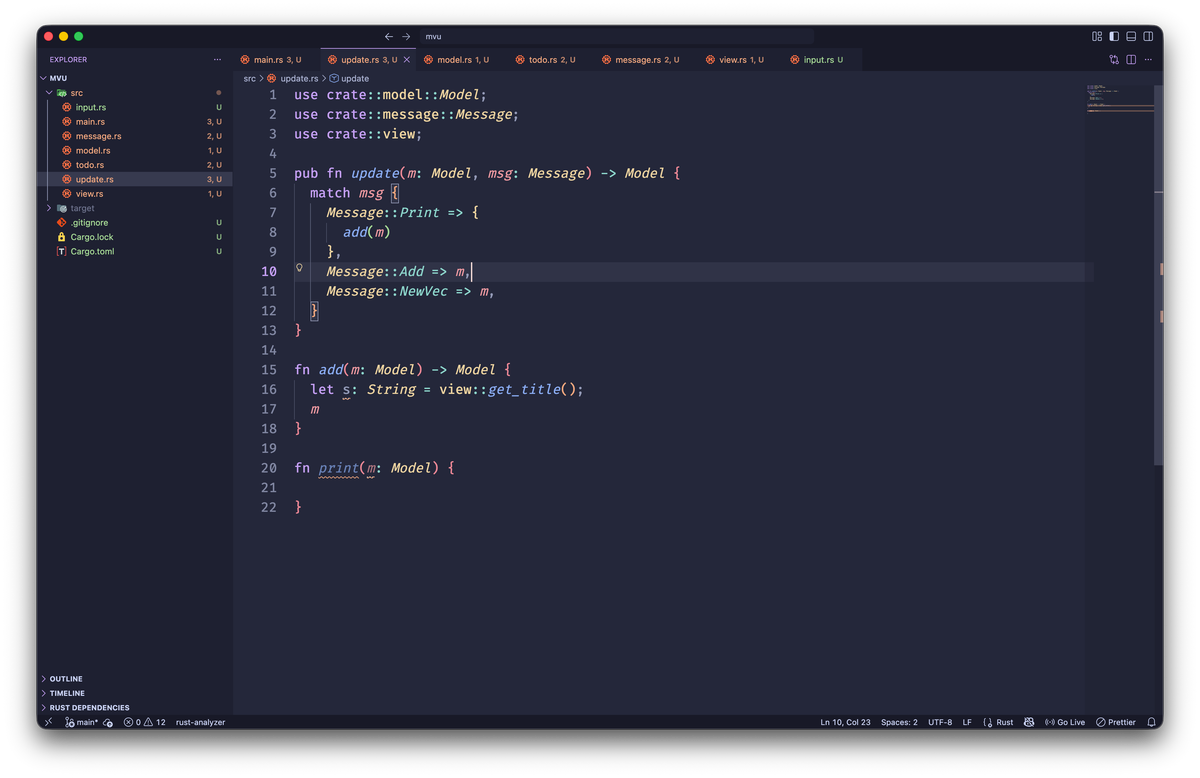This screenshot has width=1200, height=778.
Task: Open remote window icon in status bar
Action: click(48, 722)
